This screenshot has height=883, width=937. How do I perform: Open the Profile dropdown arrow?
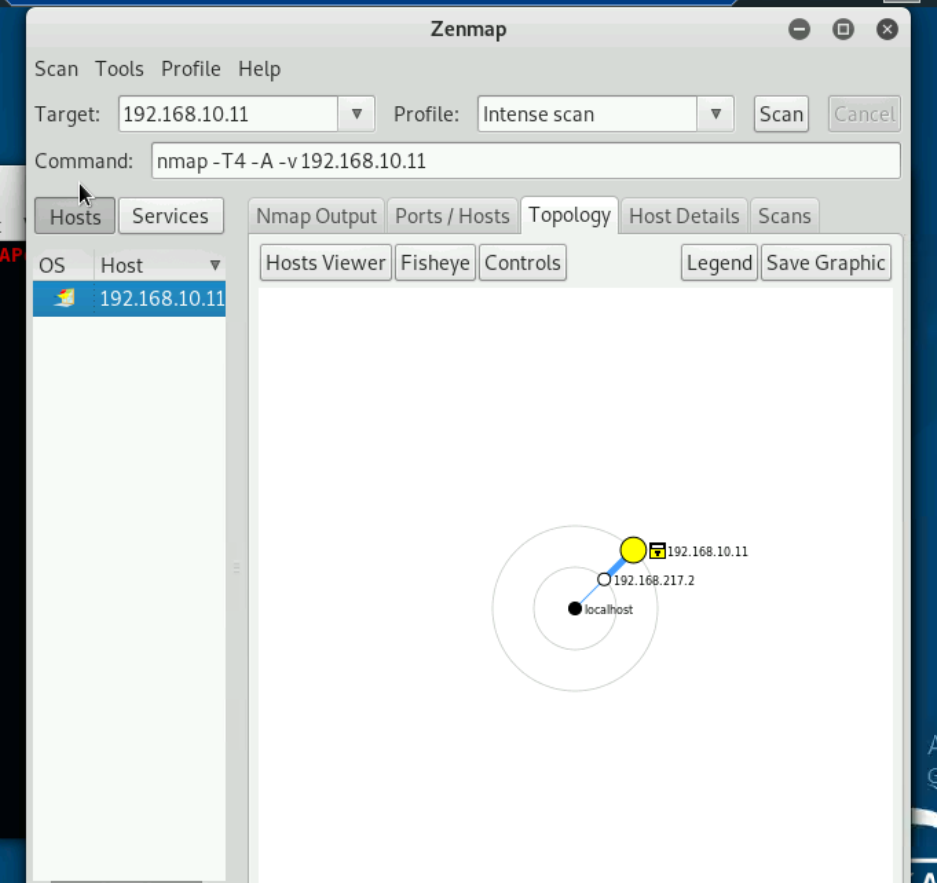pos(715,114)
